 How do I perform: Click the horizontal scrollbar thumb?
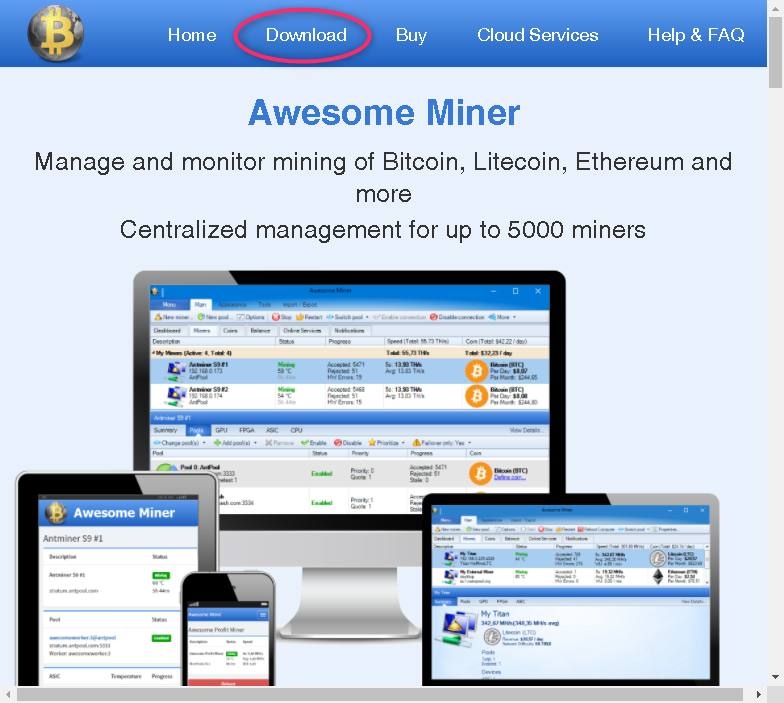tap(380, 694)
